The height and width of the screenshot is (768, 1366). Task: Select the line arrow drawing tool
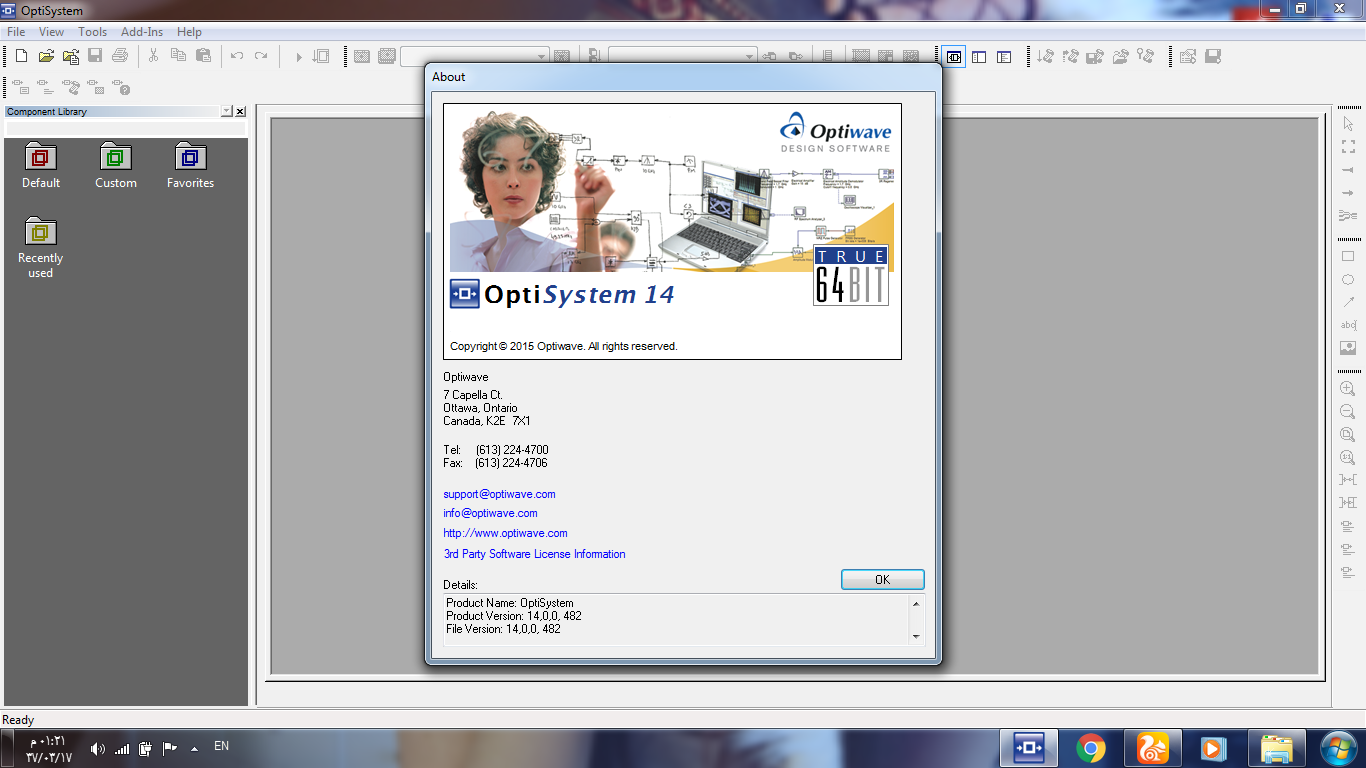tap(1348, 302)
